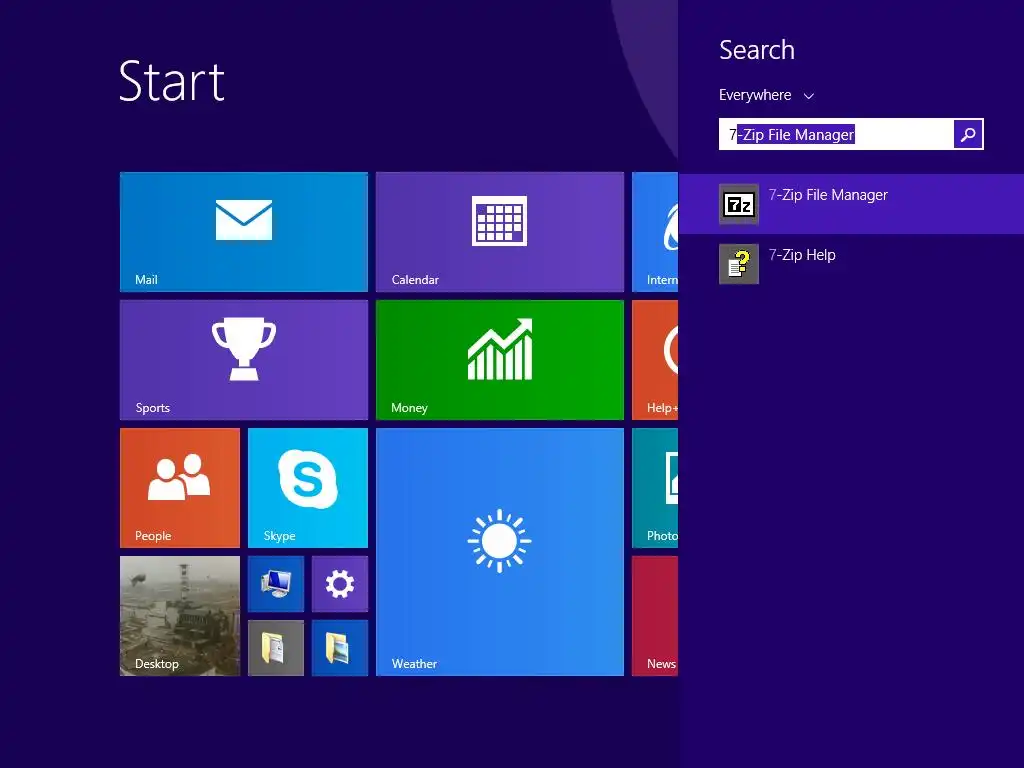This screenshot has height=768, width=1024.
Task: Click the 7z icon of 7-Zip File Manager
Action: pos(739,204)
